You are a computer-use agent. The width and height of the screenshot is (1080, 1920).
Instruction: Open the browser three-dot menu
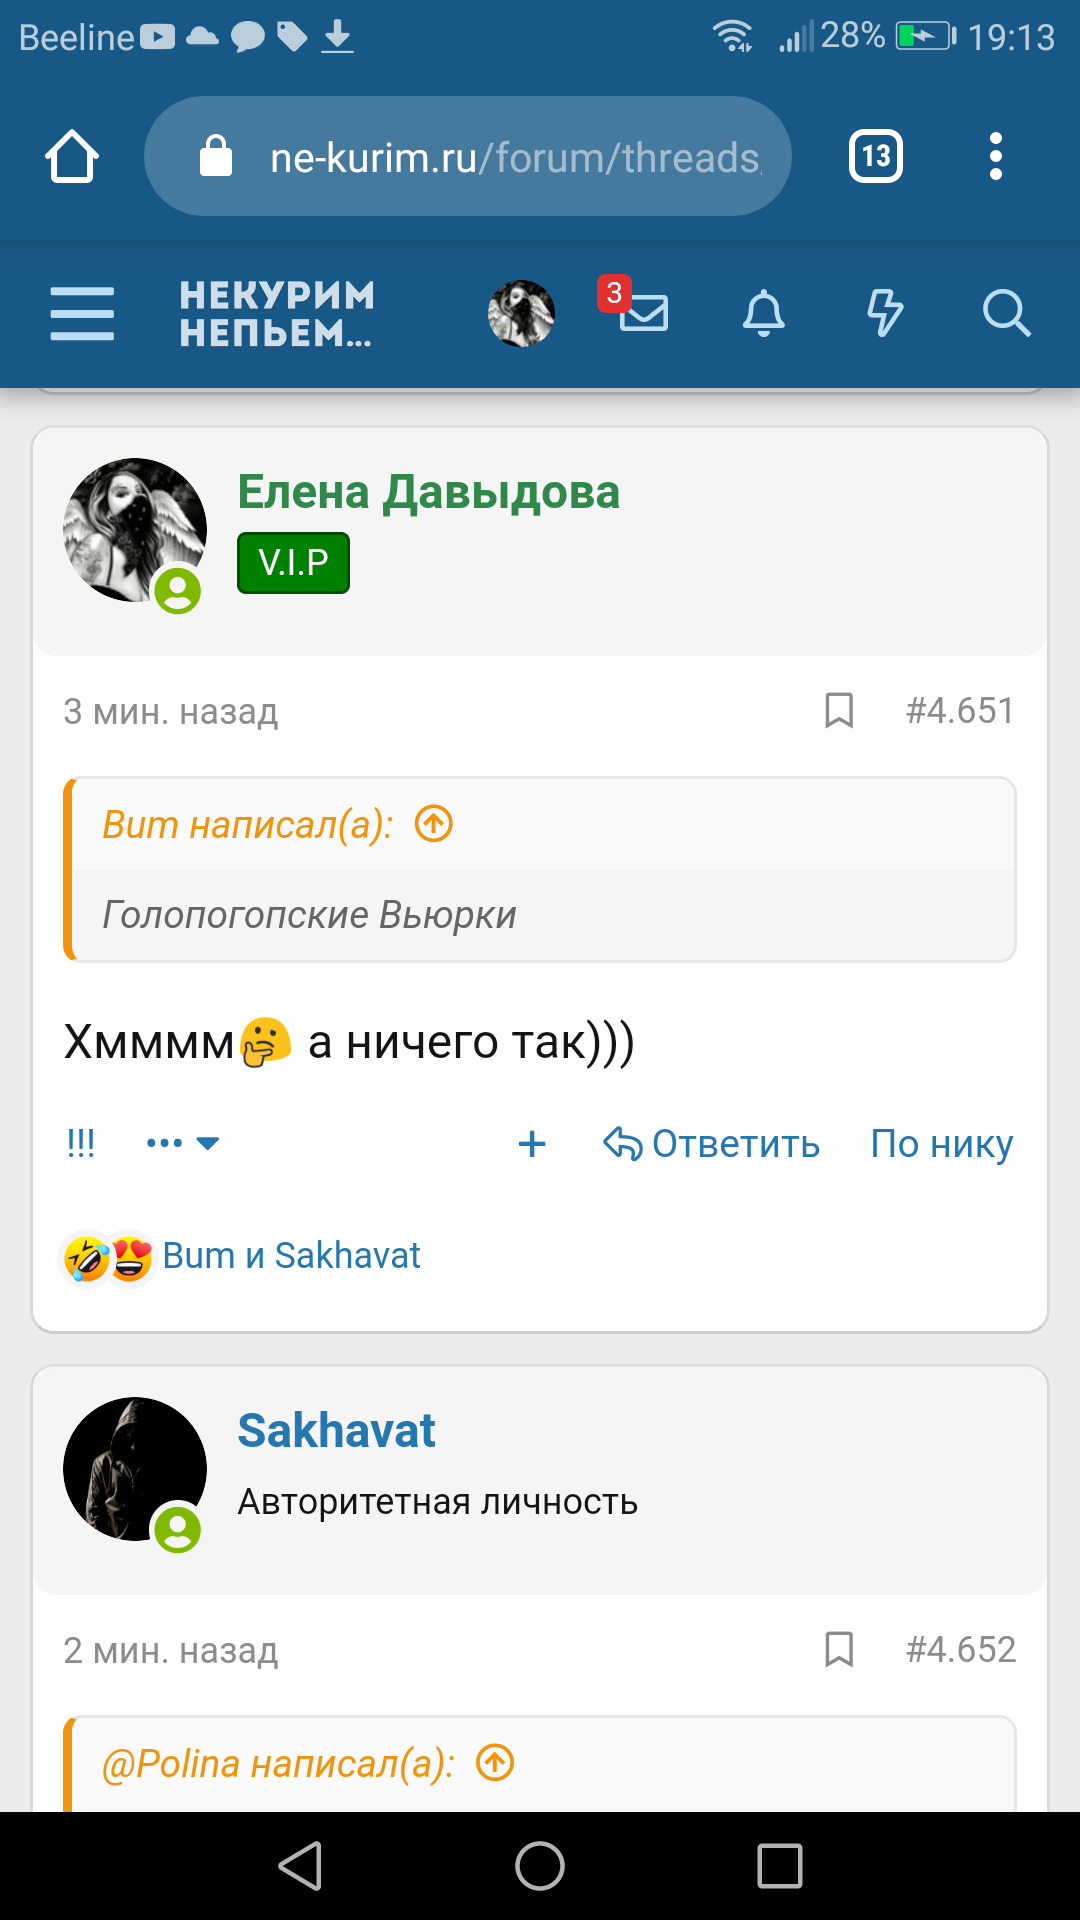click(995, 156)
